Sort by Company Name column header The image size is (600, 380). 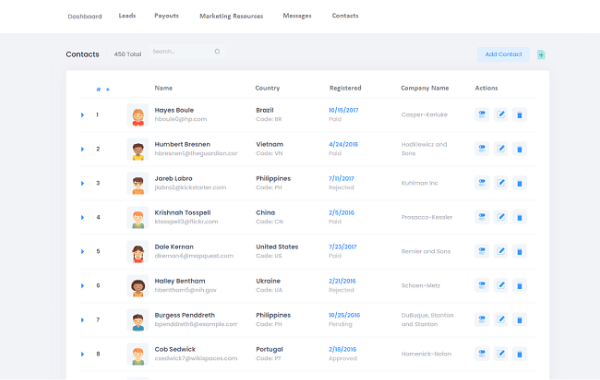425,88
